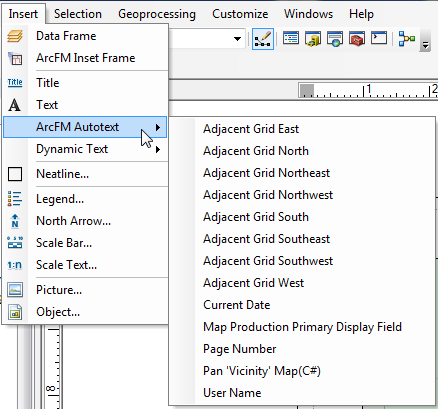Open the Selection menu
Screen dimensions: 438x409
78,14
